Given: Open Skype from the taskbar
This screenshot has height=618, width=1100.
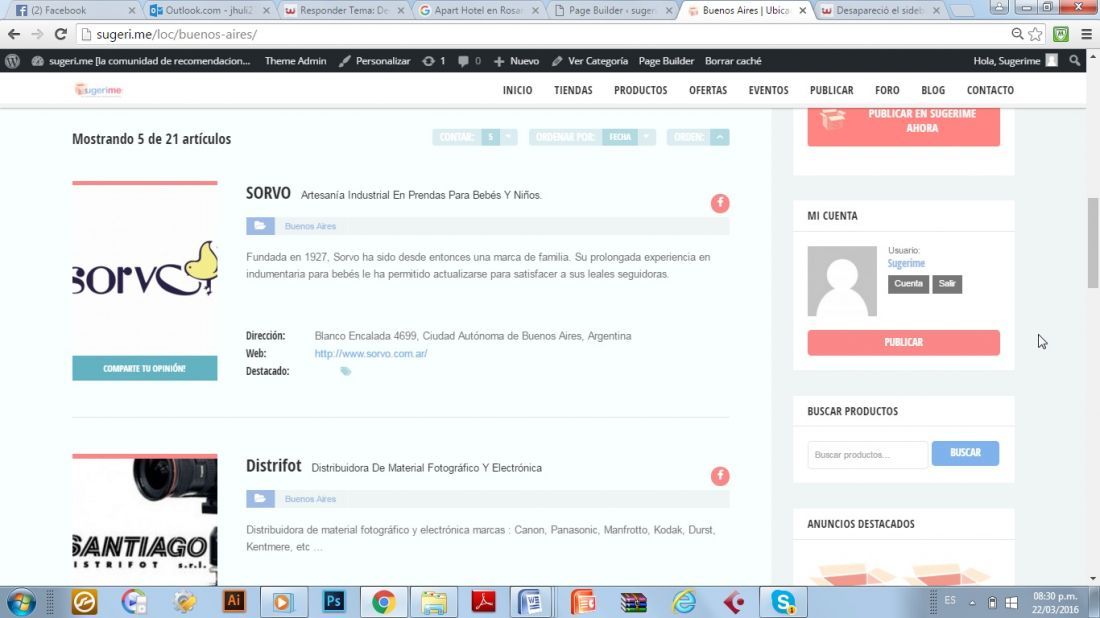Looking at the screenshot, I should [783, 602].
